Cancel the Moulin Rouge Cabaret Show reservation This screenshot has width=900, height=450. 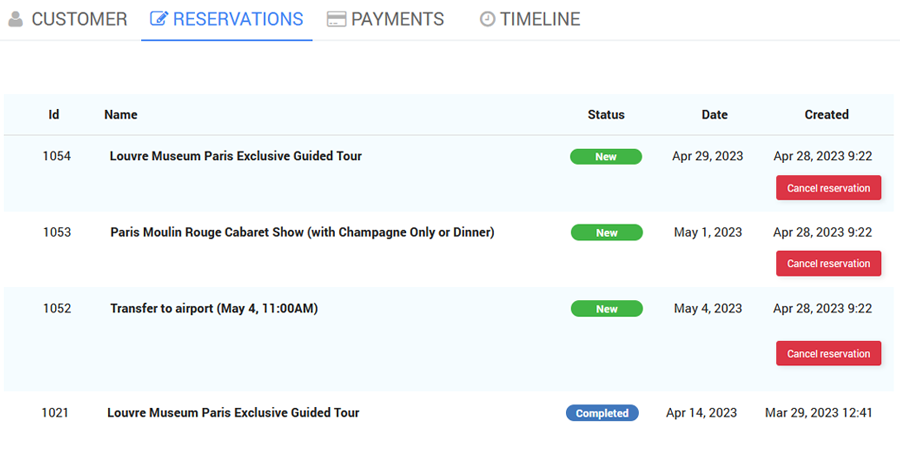coord(828,264)
